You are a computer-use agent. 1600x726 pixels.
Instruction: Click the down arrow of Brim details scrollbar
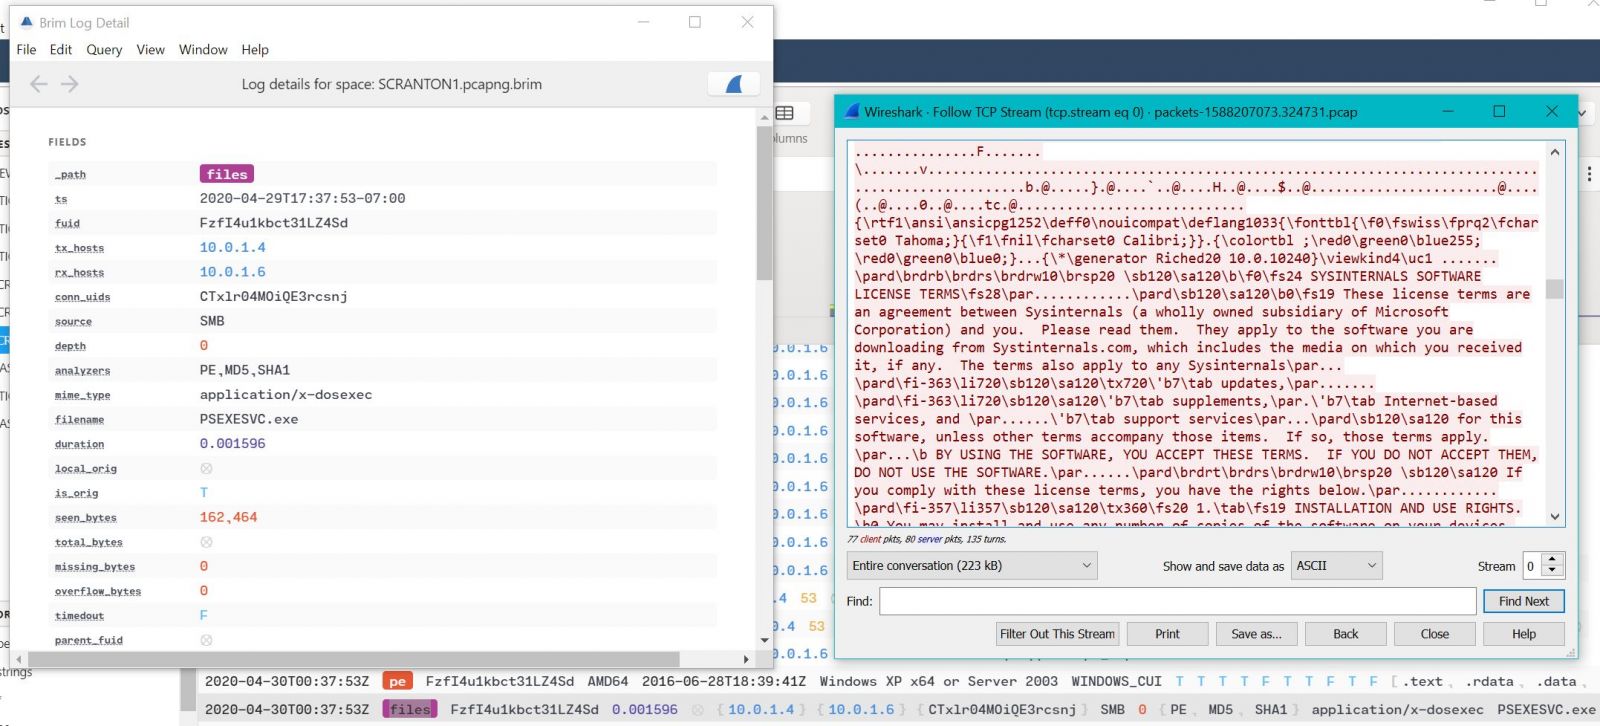pos(765,640)
